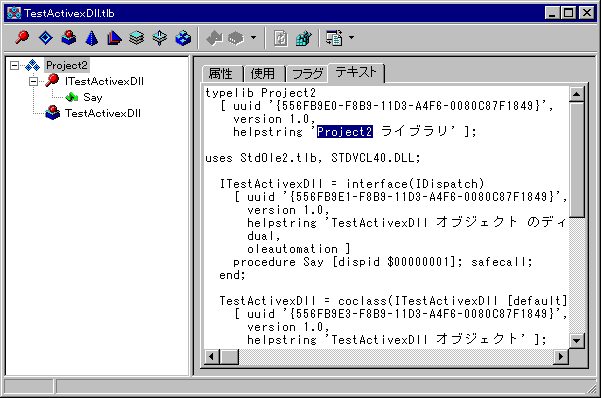601x398 pixels.
Task: Click the 'oleautomation ]' line
Action: pos(299,249)
